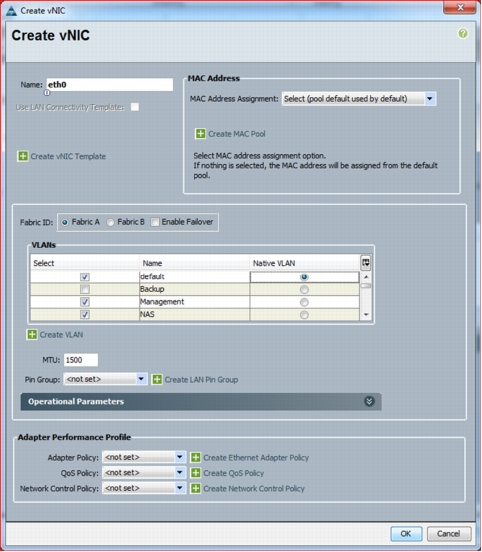Click the OK button
Image resolution: width=482 pixels, height=552 pixels.
pyautogui.click(x=406, y=534)
